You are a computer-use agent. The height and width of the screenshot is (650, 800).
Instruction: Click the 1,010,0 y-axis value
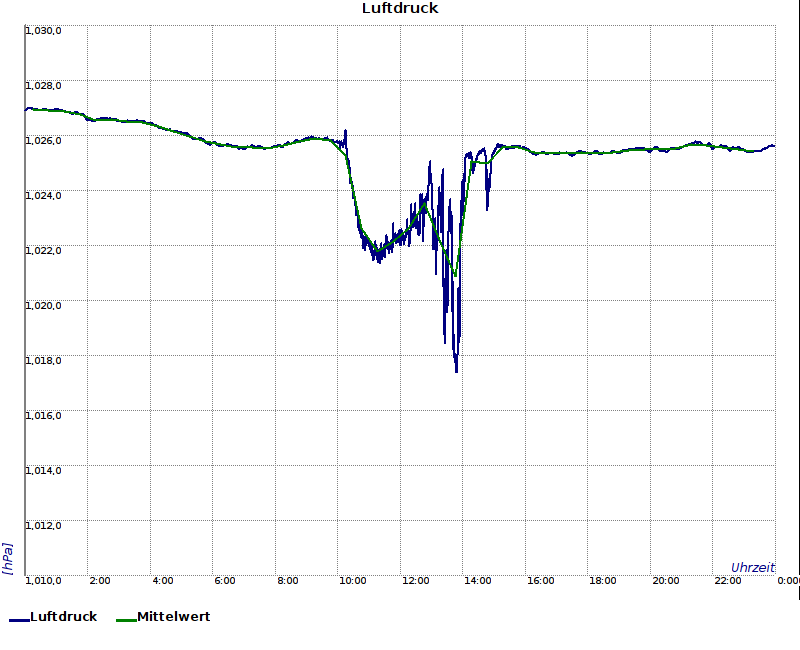(x=43, y=581)
